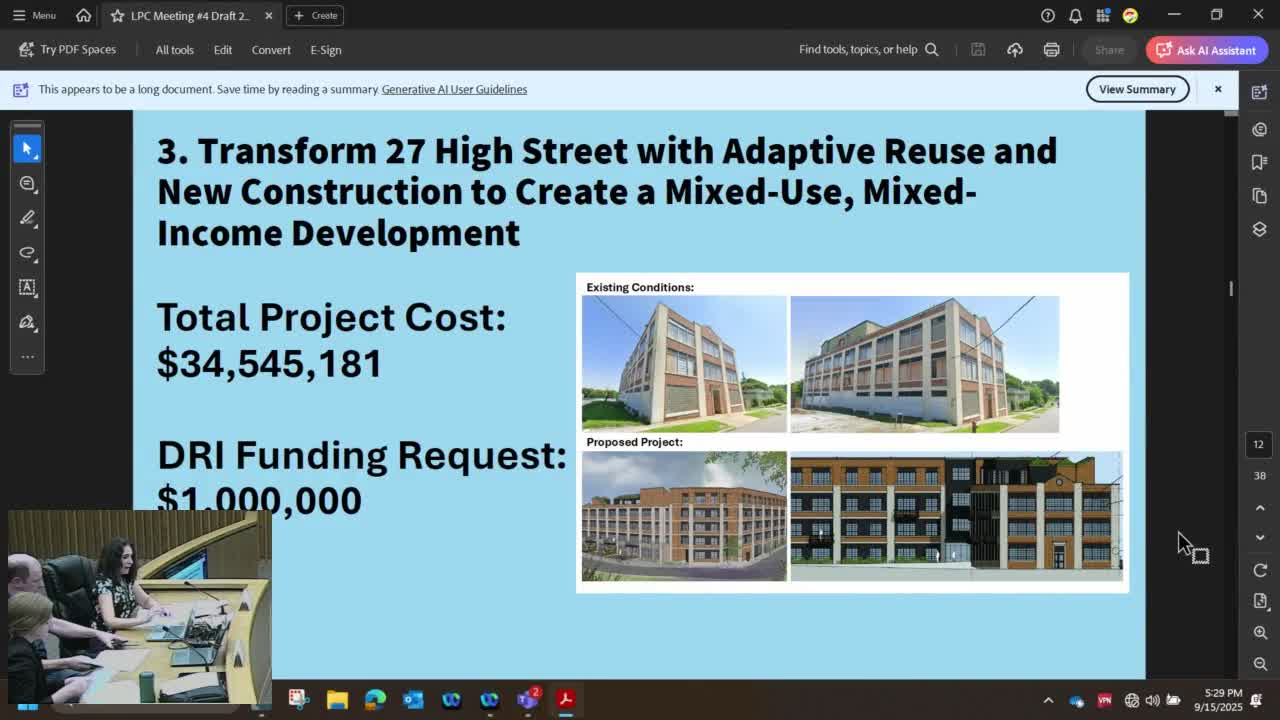
Task: Click the current page number box
Action: pos(1259,444)
